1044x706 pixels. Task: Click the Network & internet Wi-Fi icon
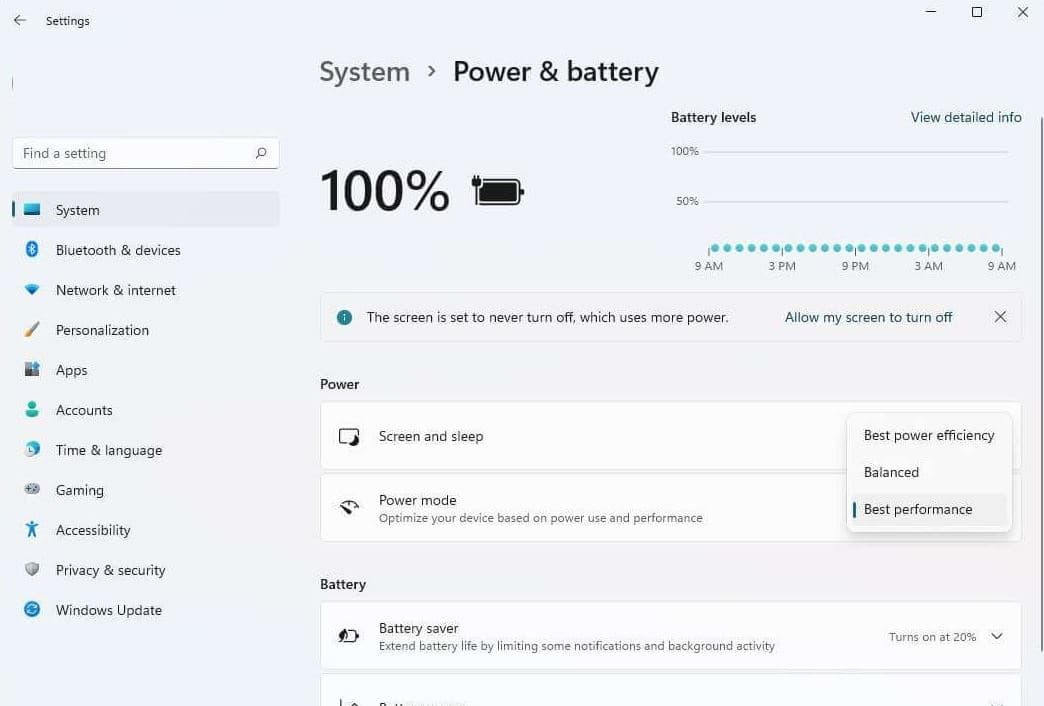(x=32, y=290)
